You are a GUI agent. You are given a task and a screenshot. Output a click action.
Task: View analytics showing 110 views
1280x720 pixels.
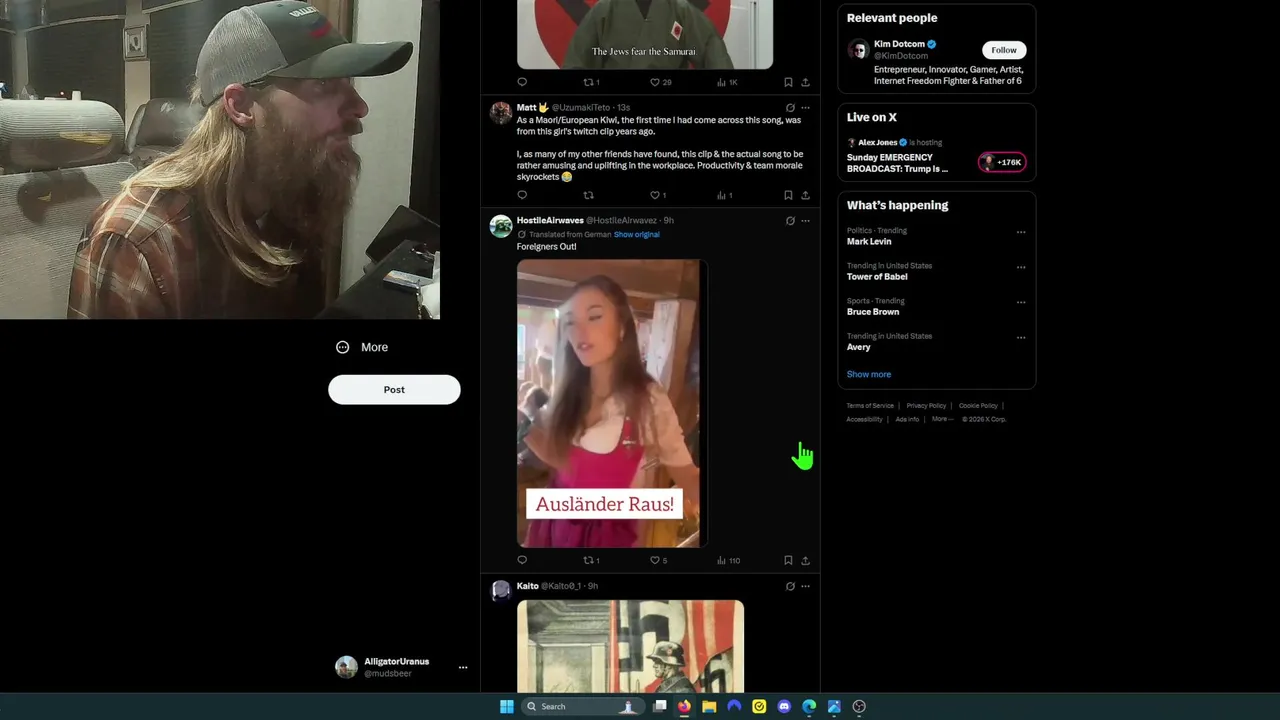[728, 560]
